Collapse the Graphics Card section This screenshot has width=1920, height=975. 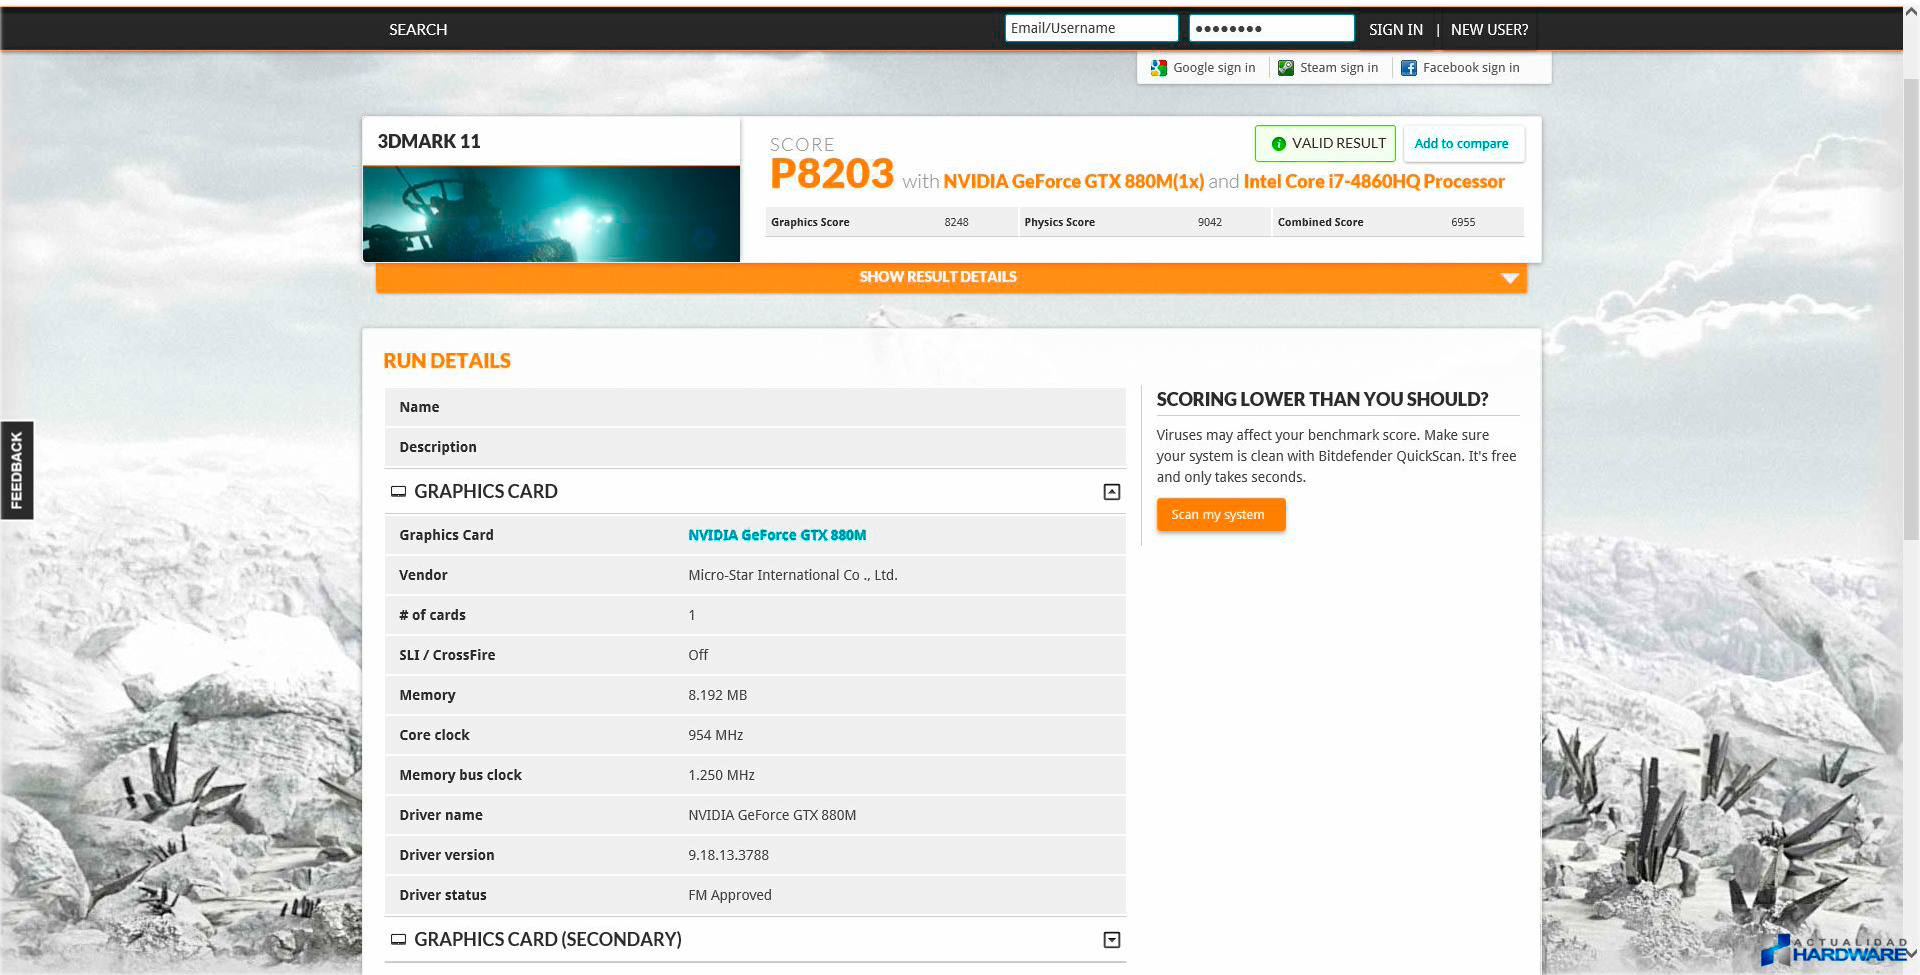click(x=1111, y=492)
